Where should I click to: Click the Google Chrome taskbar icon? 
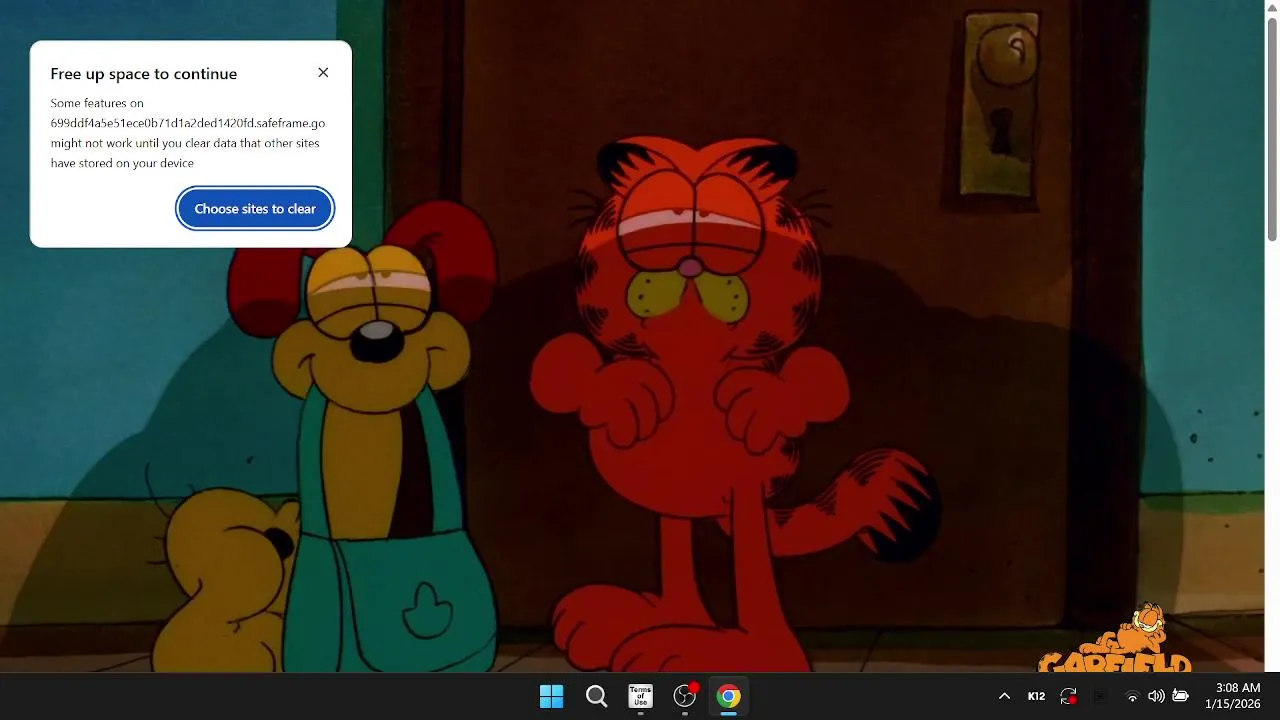point(729,696)
